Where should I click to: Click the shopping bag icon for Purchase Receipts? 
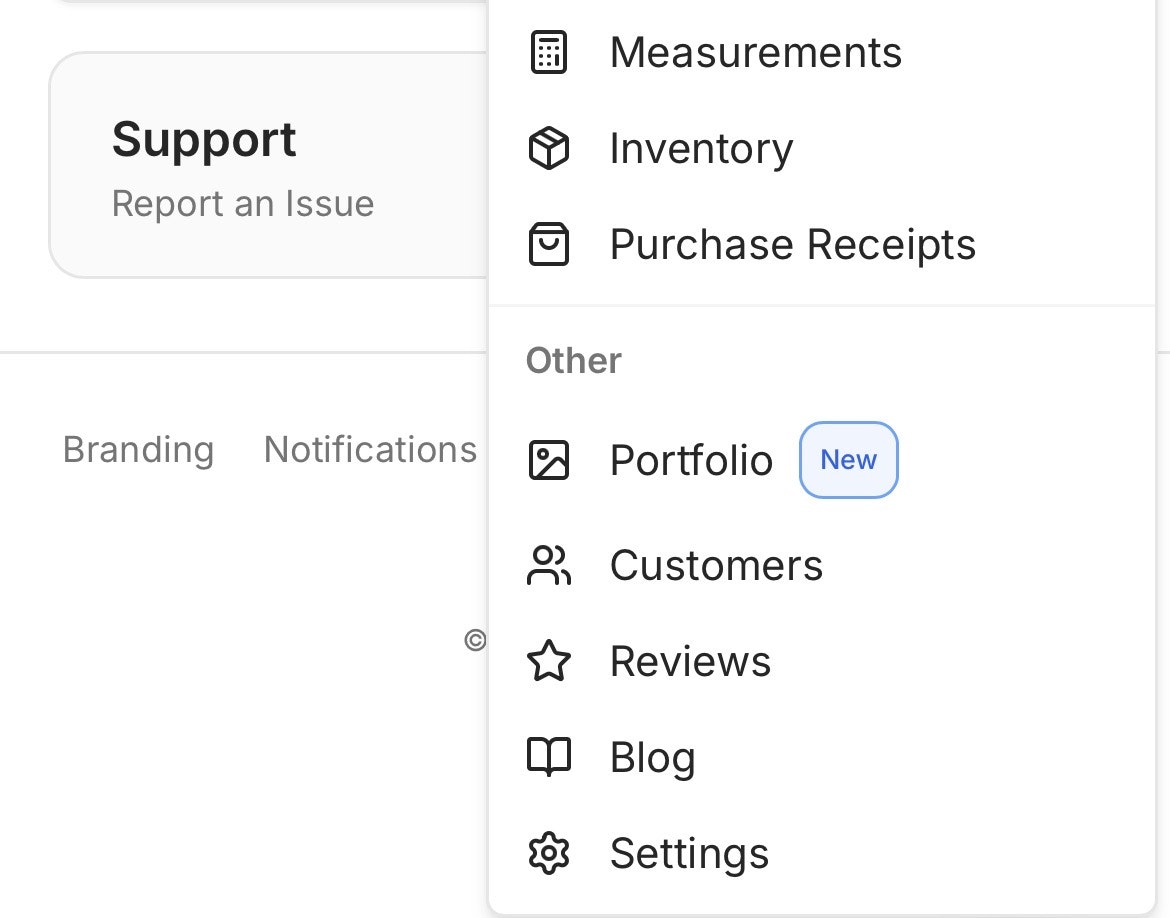click(548, 245)
